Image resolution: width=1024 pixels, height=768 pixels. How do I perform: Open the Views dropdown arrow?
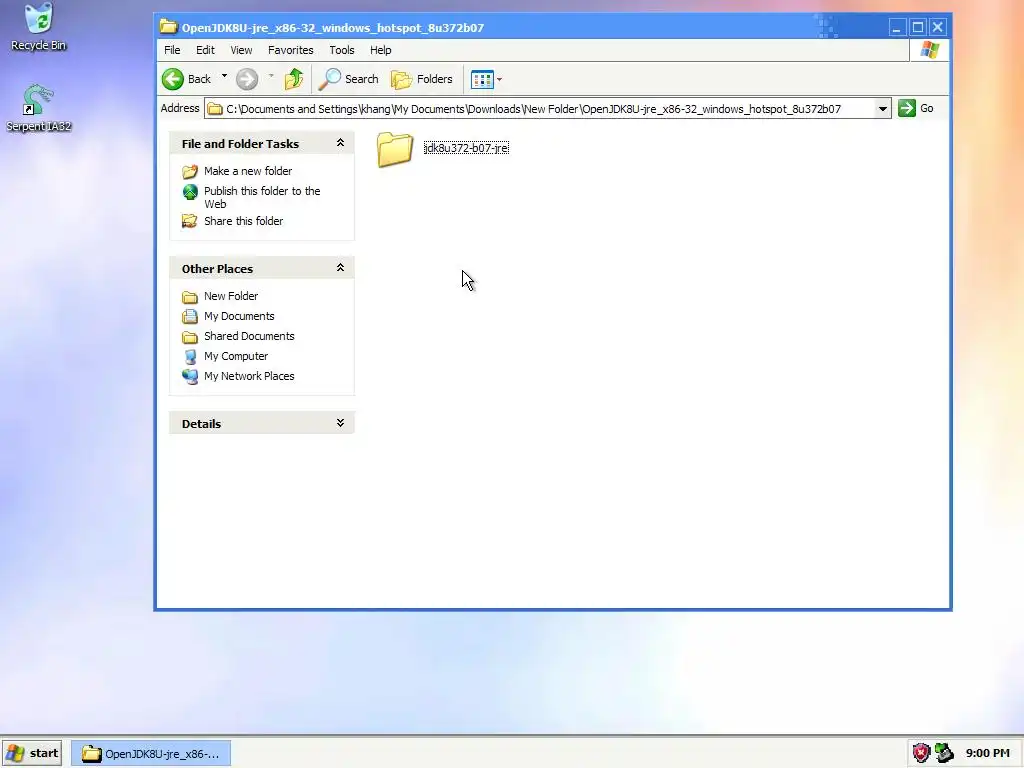(500, 79)
